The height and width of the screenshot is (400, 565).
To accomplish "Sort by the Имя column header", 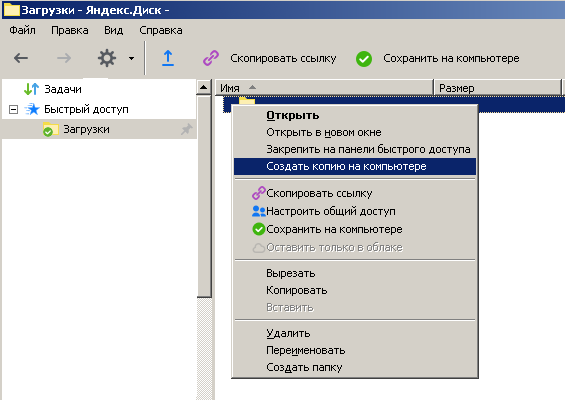I will pos(324,88).
